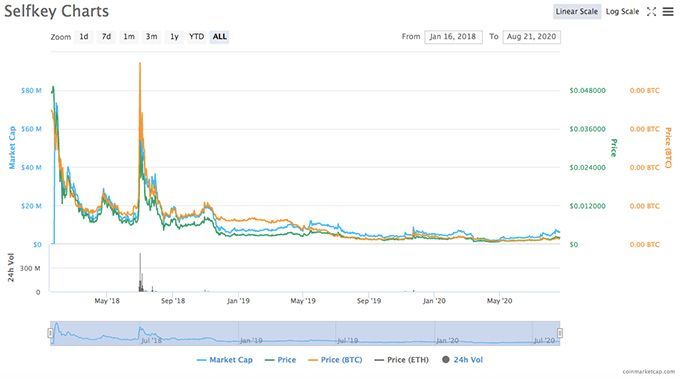The image size is (680, 379).
Task: Grab the right navigator range handle
Action: click(560, 333)
